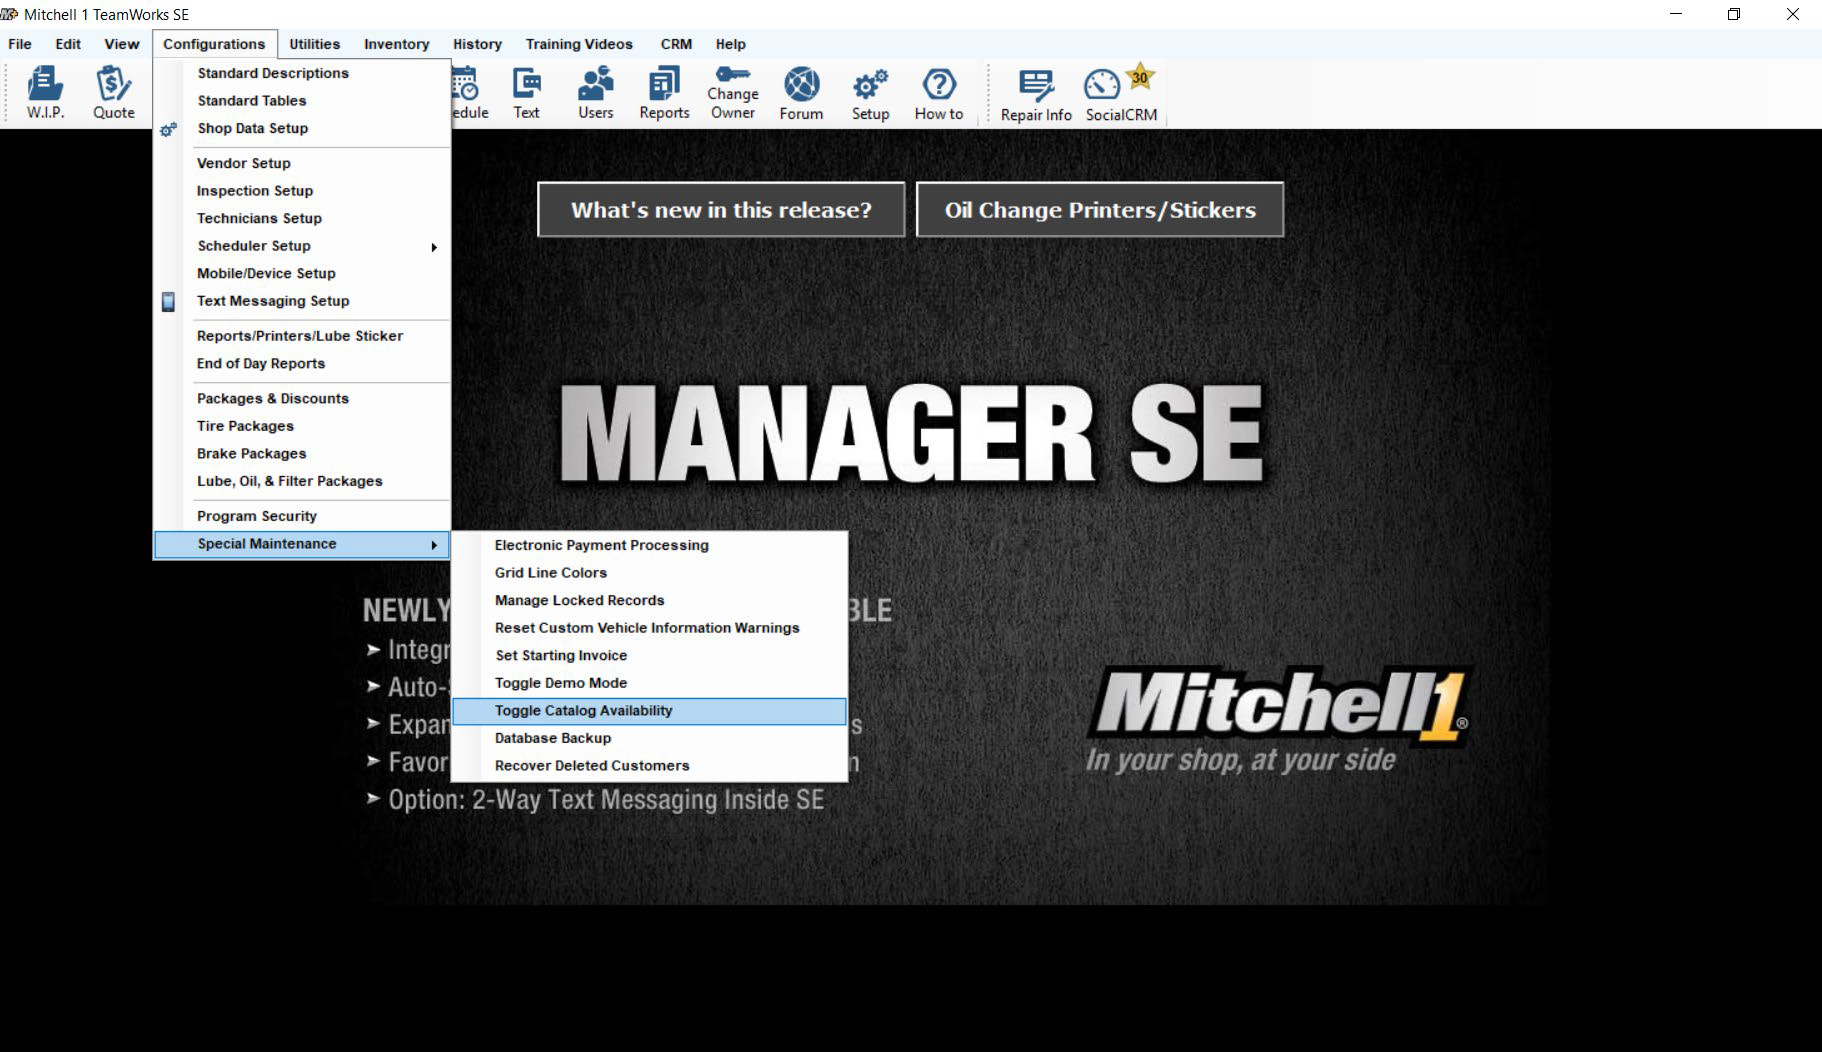Click the Change Owner icon
Viewport: 1822px width, 1052px height.
733,92
